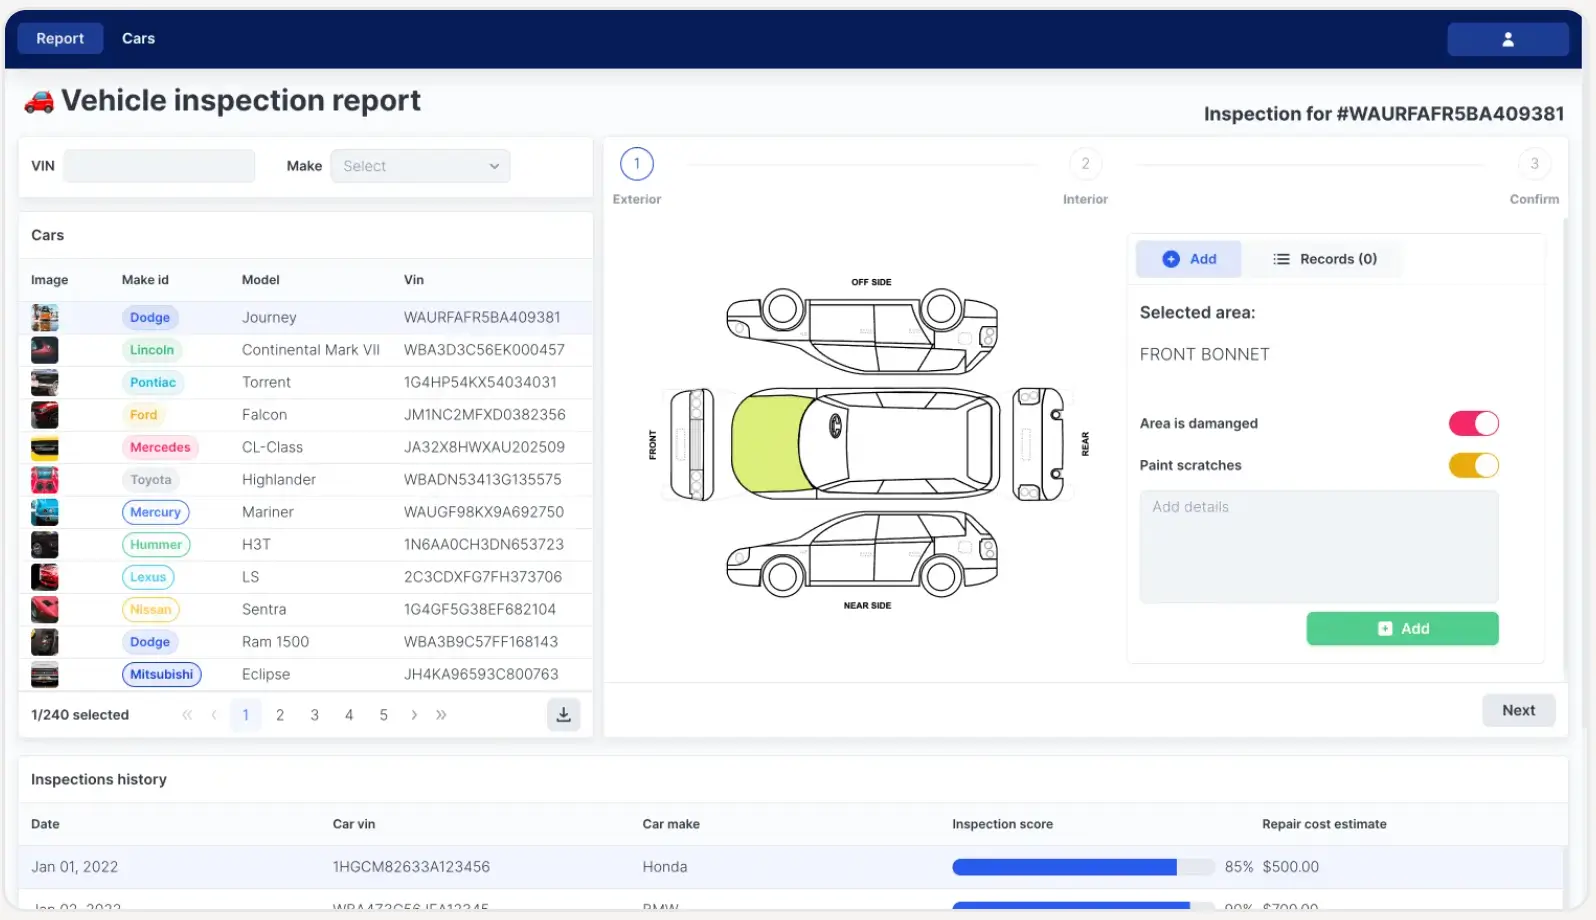The height and width of the screenshot is (920, 1596).
Task: Click the Lincoln Continental car thumbnail
Action: tap(44, 350)
